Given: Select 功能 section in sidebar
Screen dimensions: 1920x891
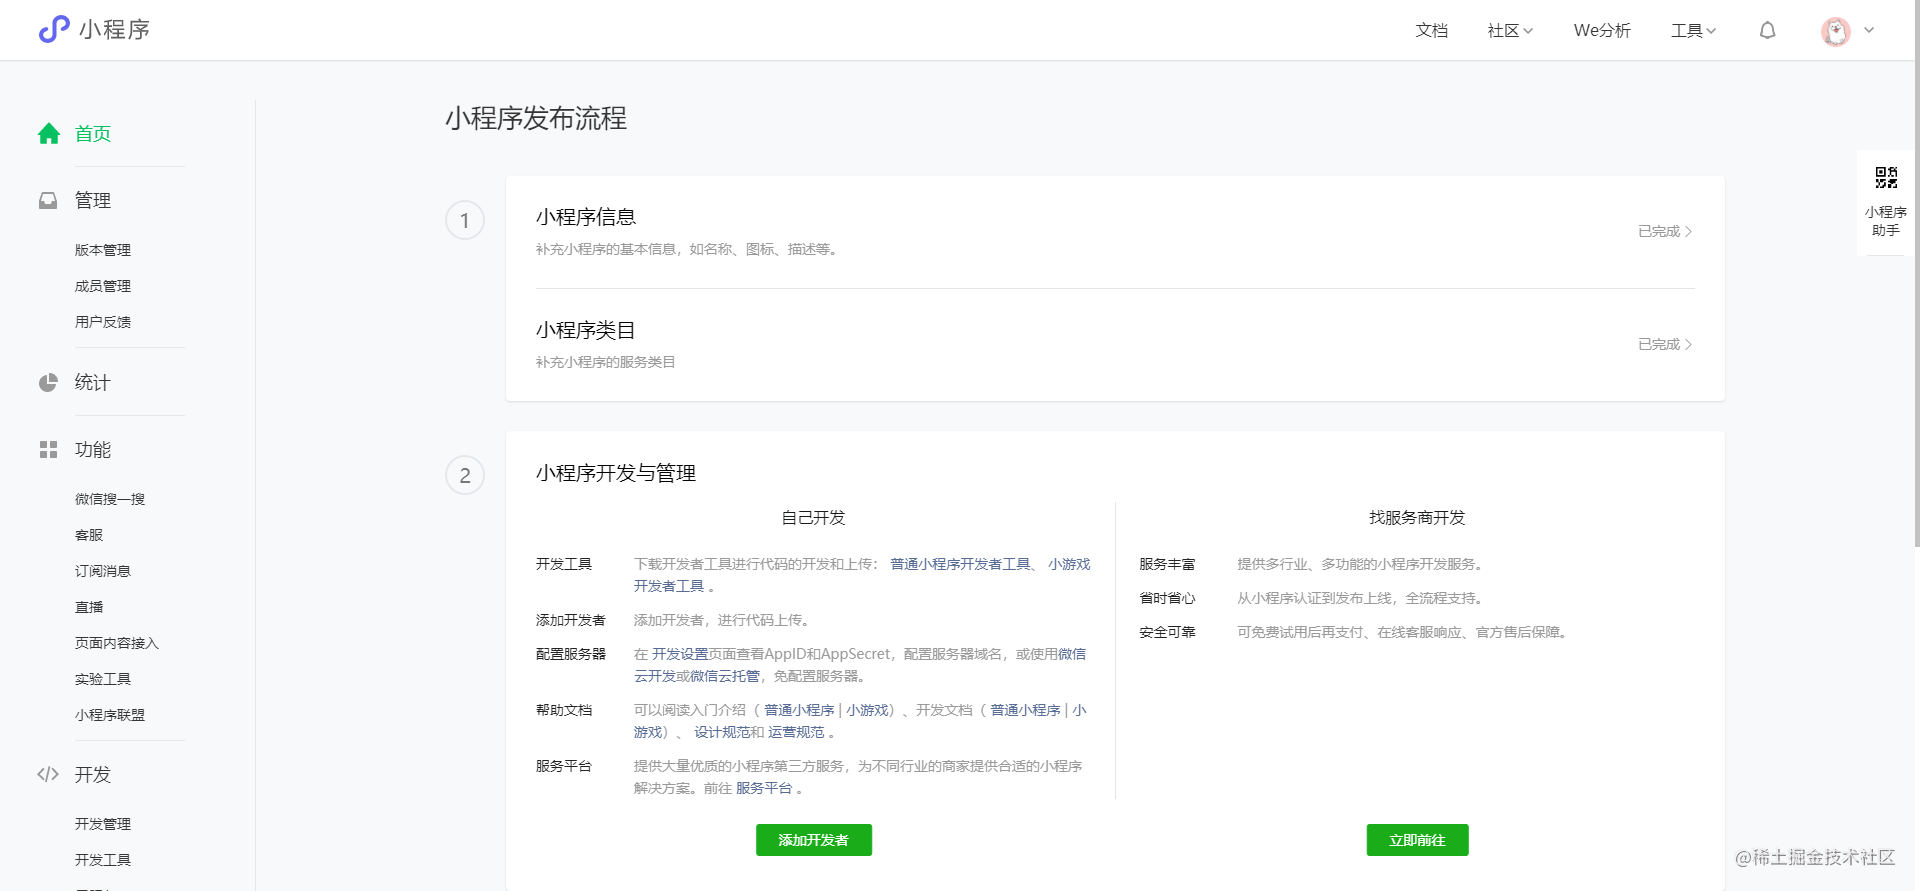Looking at the screenshot, I should pos(93,449).
